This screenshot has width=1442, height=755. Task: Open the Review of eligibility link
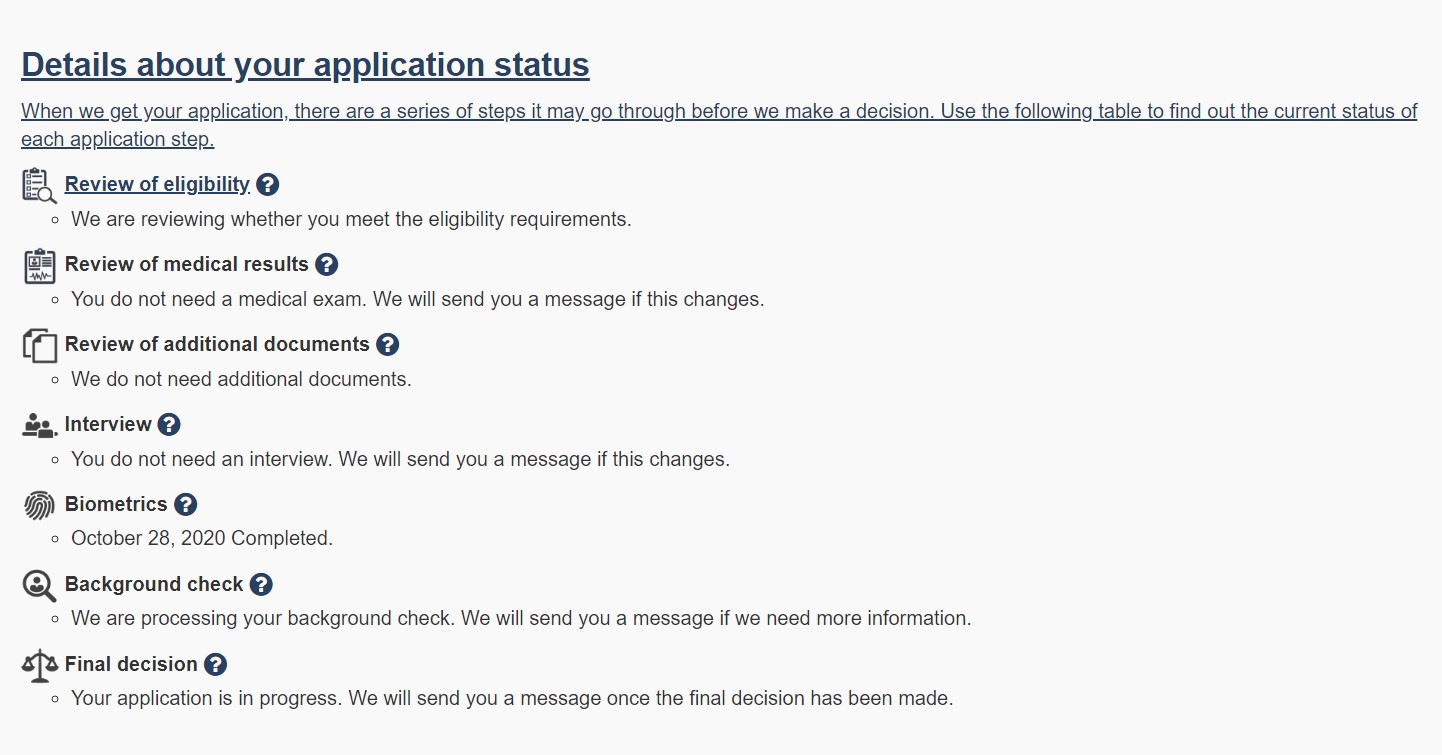point(157,184)
